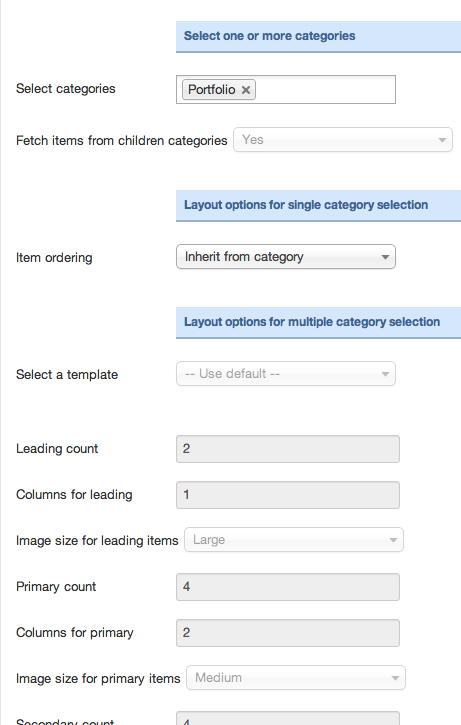Viewport: 461px width, 725px height.
Task: Focus the Select categories input box
Action: [x=286, y=89]
